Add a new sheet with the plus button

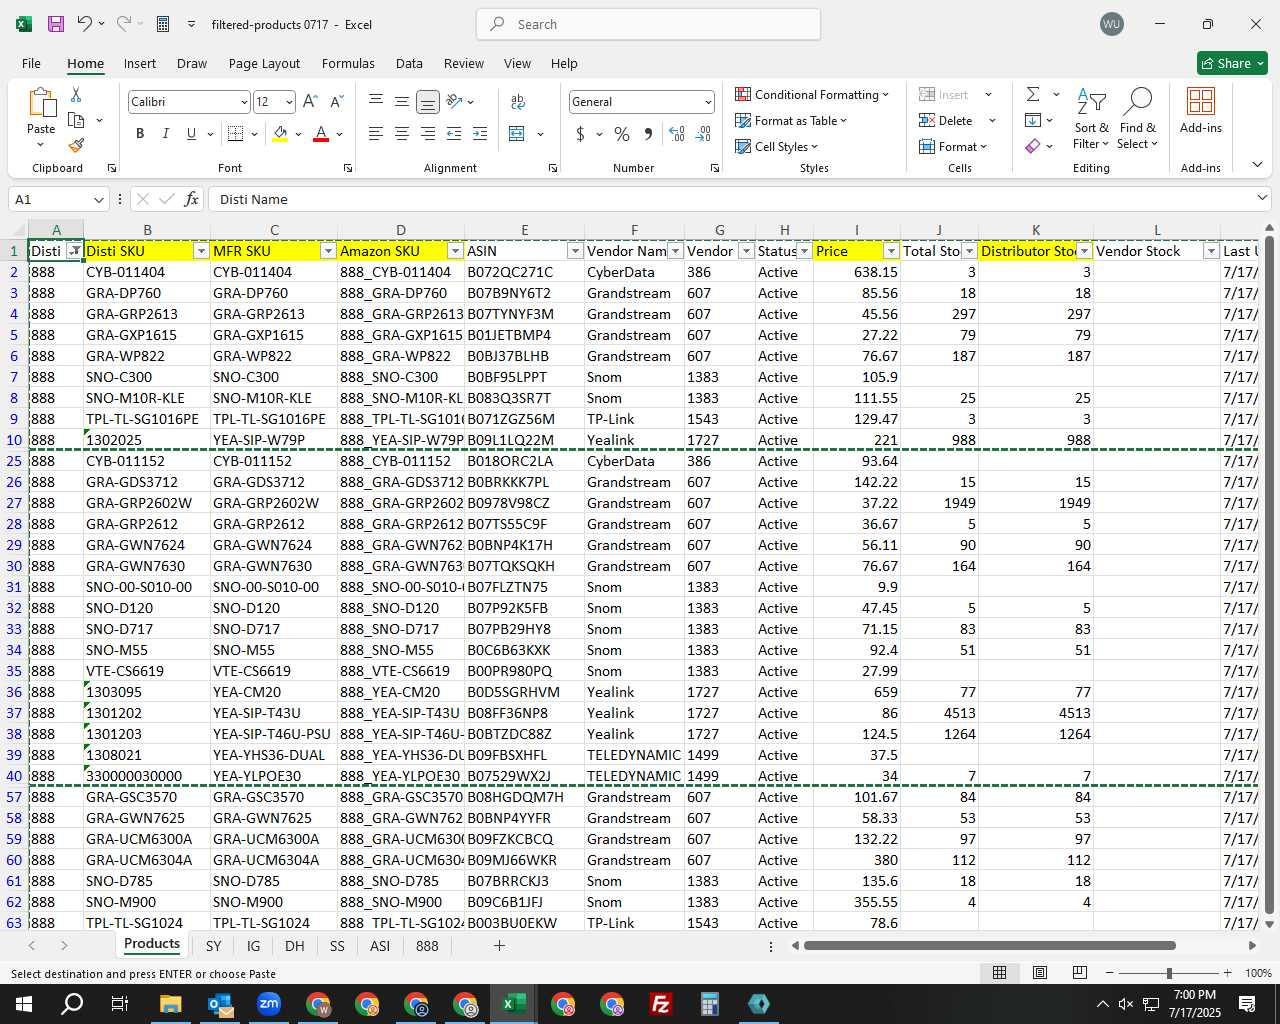point(499,945)
